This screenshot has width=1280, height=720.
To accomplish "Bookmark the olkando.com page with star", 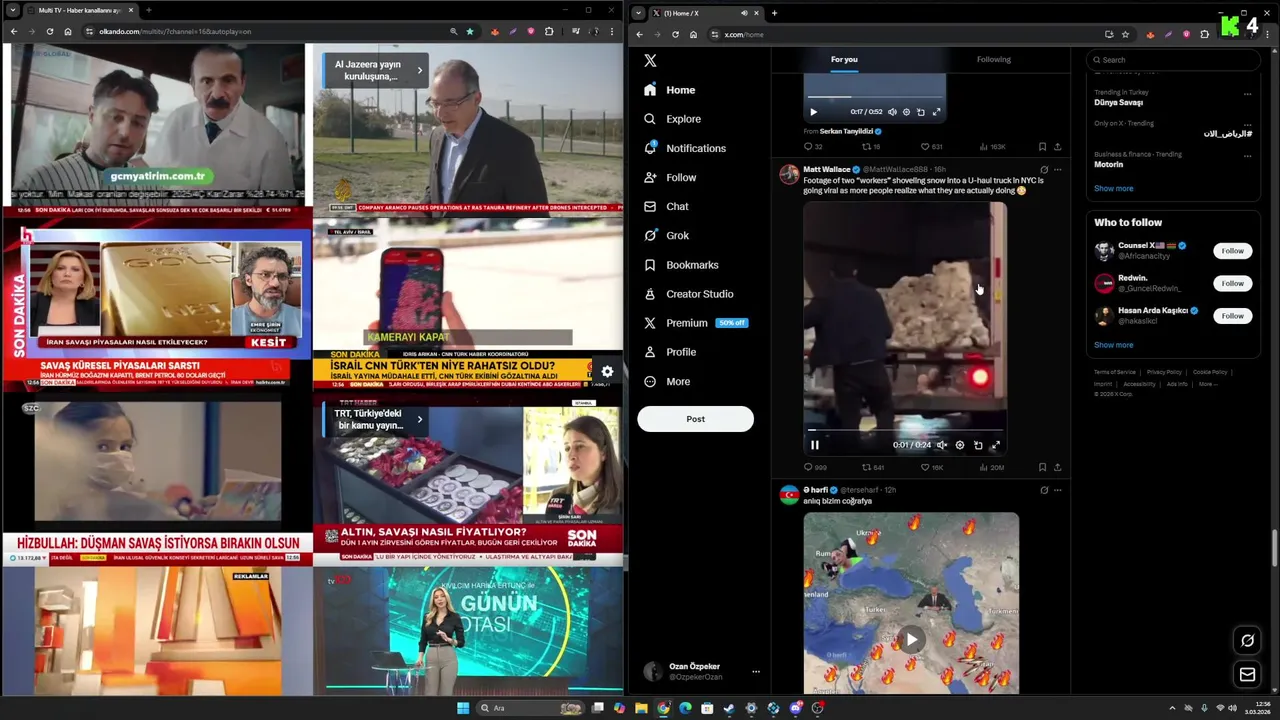I will point(470,32).
